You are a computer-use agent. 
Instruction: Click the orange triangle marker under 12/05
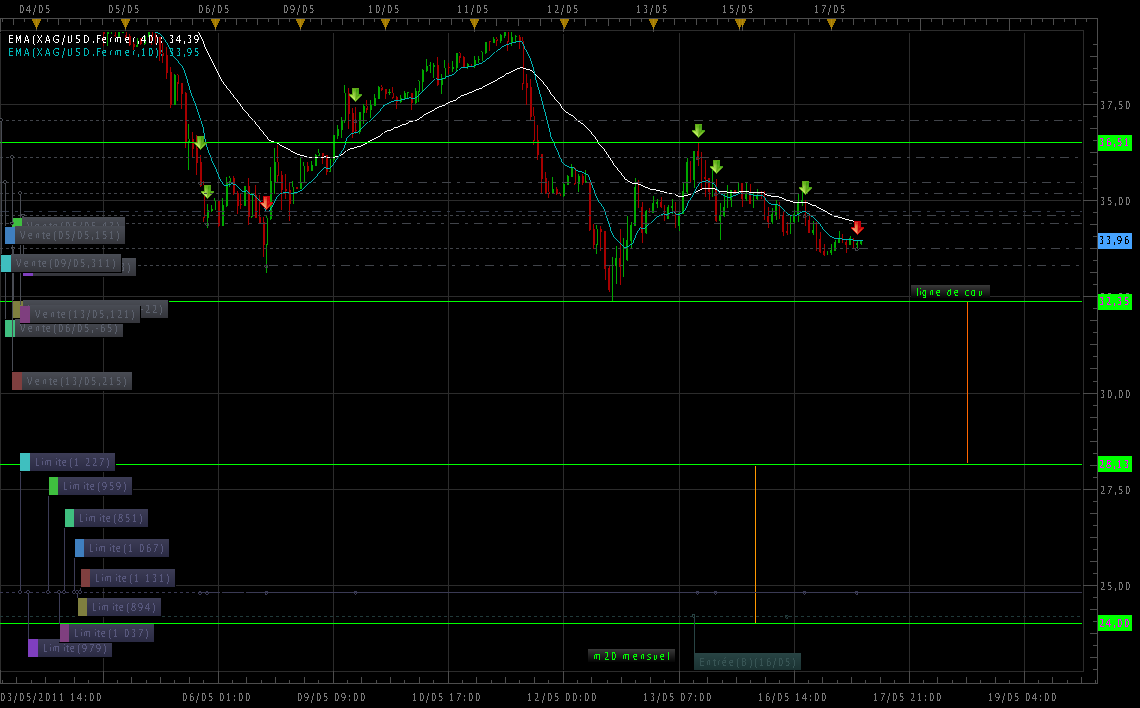564,23
